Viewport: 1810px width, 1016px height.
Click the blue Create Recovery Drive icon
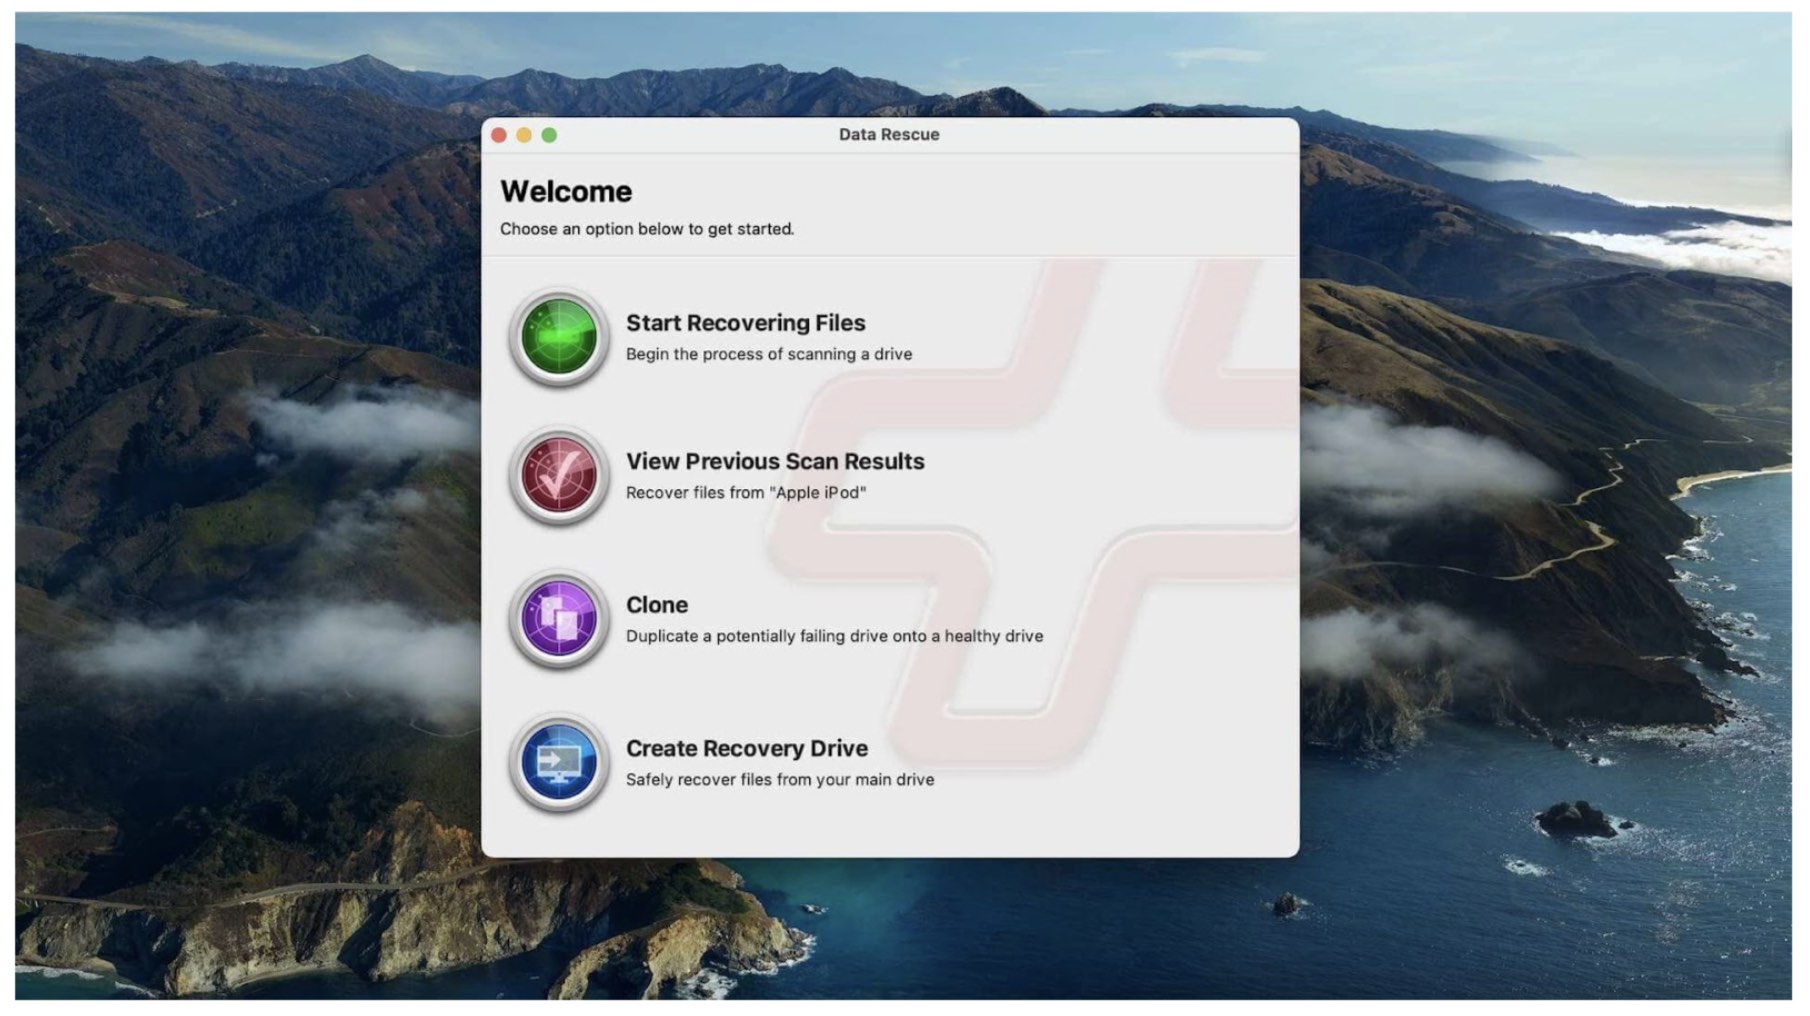559,763
